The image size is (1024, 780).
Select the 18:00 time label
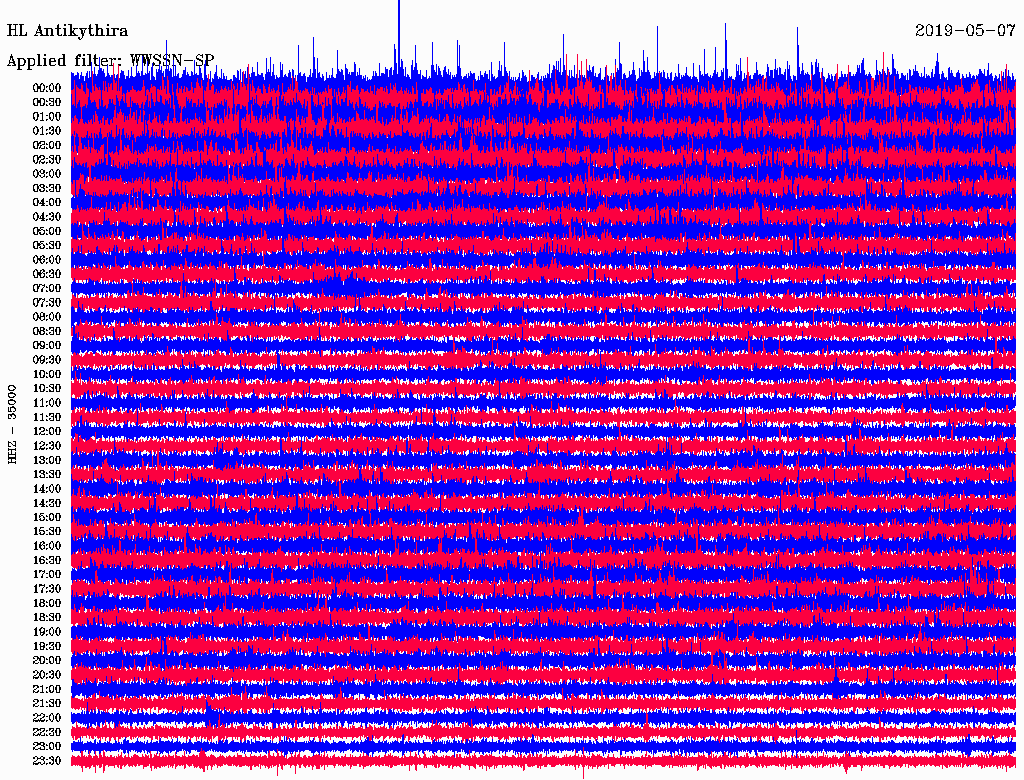46,603
